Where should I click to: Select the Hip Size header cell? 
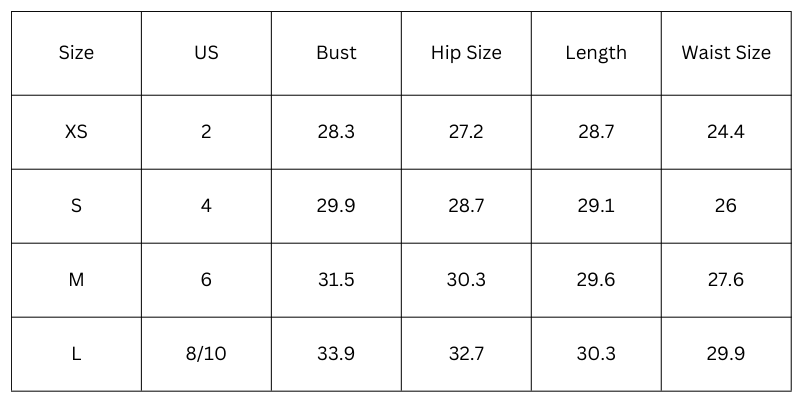[466, 53]
